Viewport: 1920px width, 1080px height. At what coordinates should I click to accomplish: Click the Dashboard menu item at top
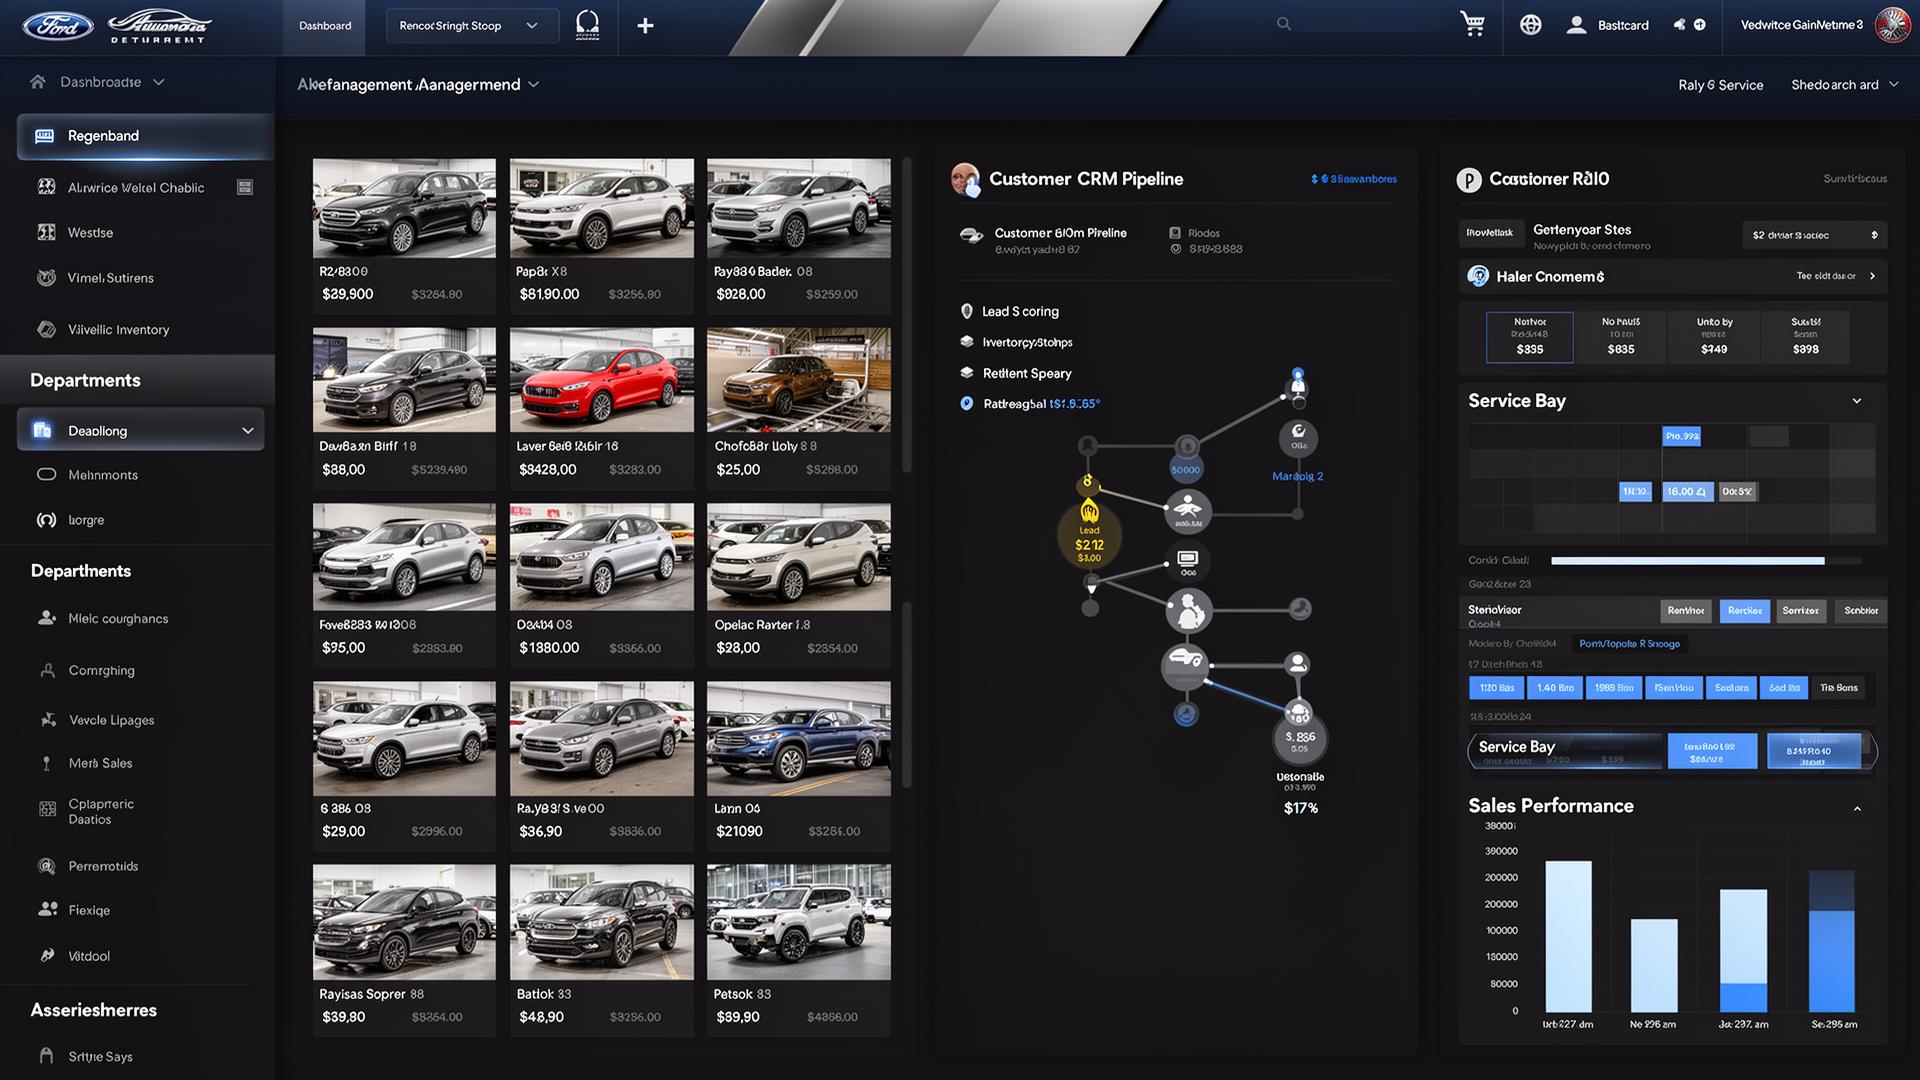pos(324,25)
